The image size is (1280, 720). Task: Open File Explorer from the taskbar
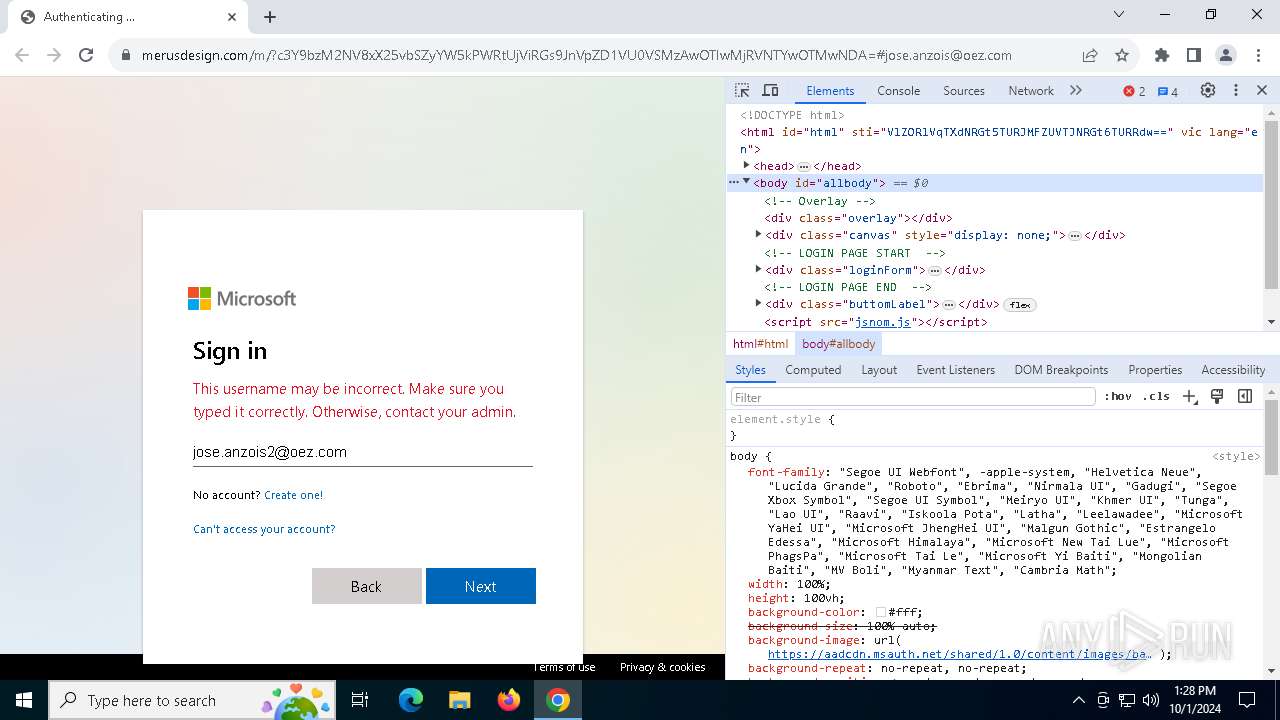pyautogui.click(x=459, y=700)
